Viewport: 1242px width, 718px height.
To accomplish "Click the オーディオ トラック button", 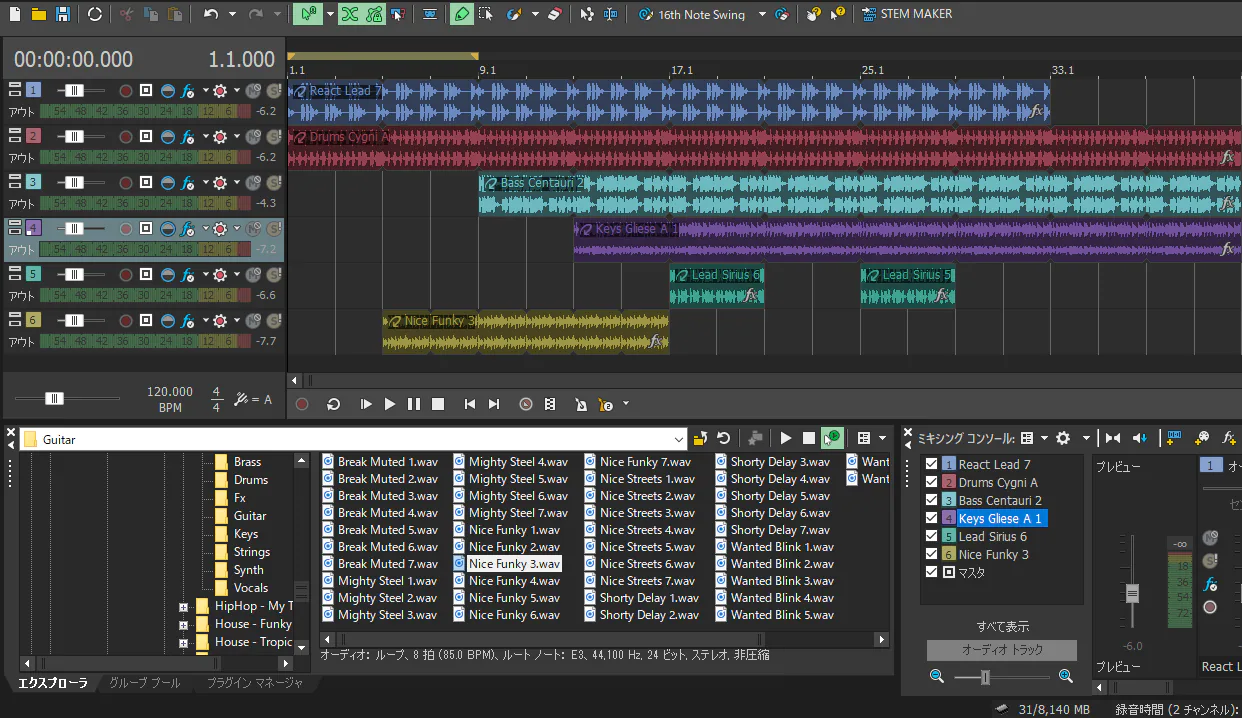I will [x=1001, y=650].
